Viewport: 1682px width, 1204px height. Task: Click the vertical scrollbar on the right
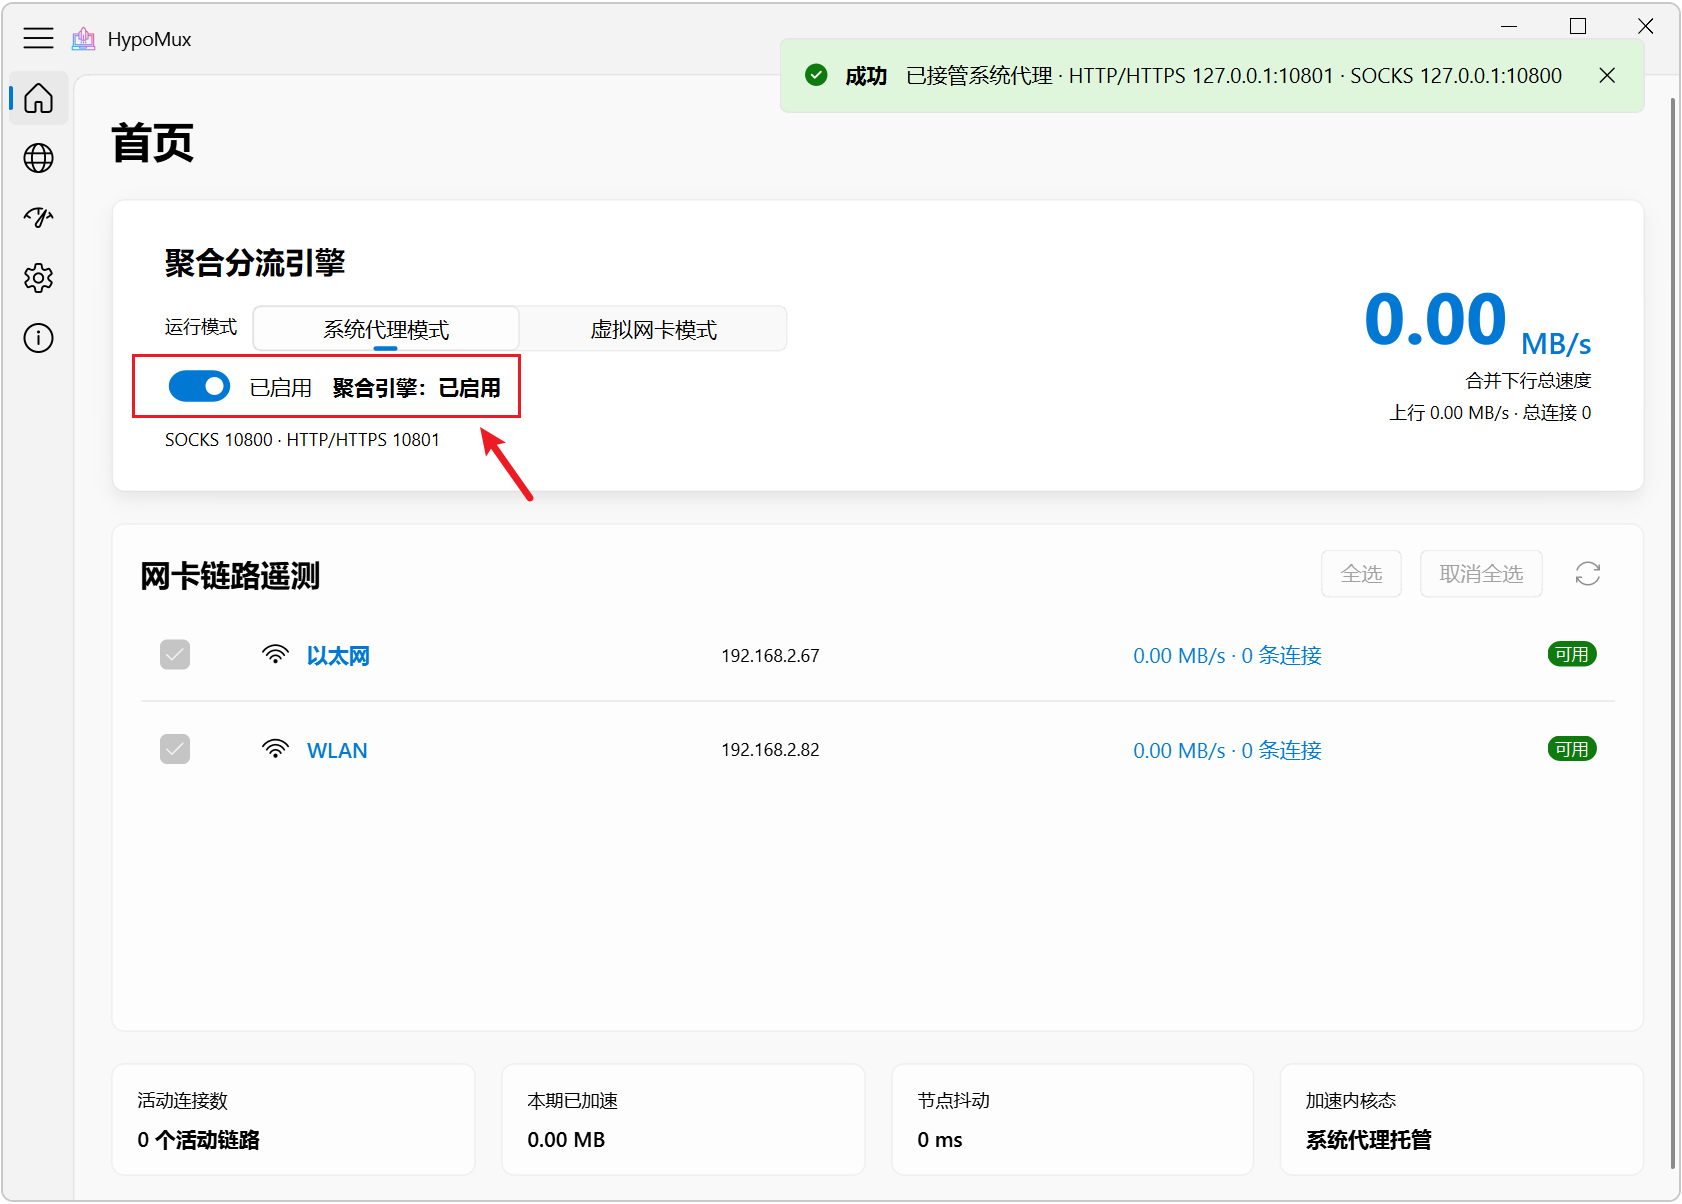(x=1673, y=632)
